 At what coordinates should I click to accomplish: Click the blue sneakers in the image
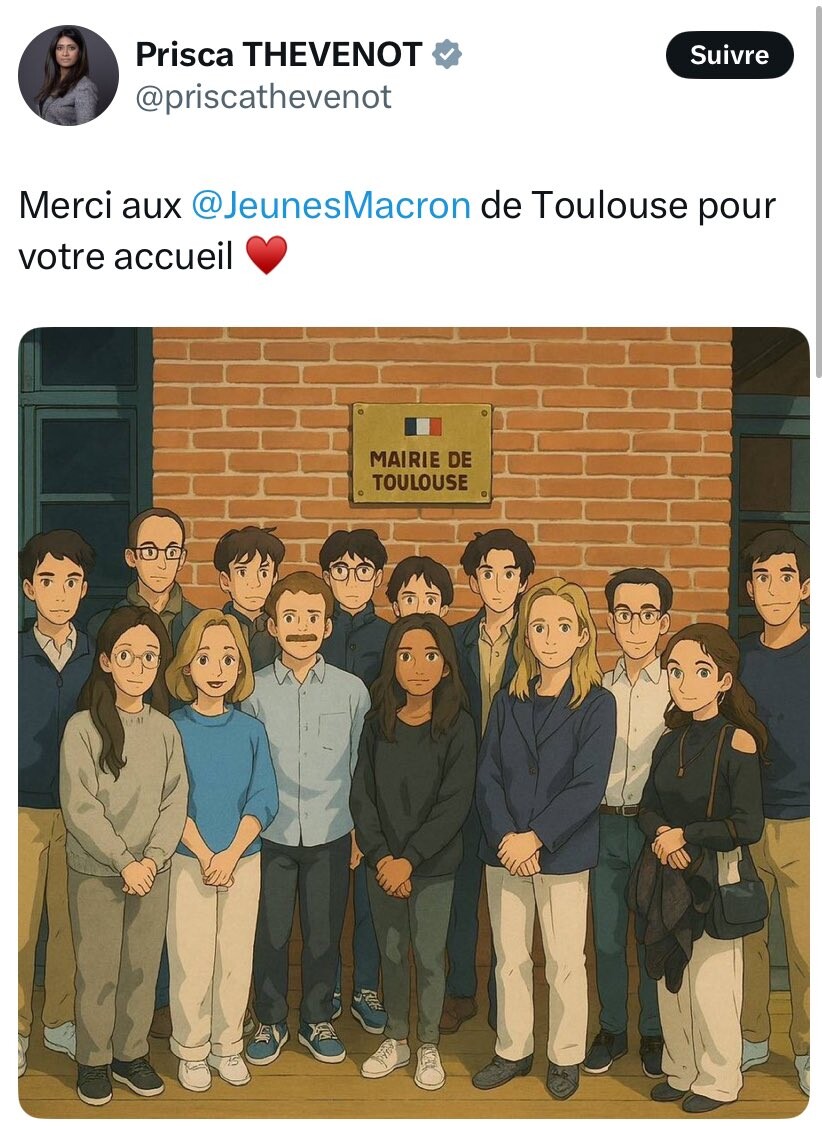[296, 1042]
